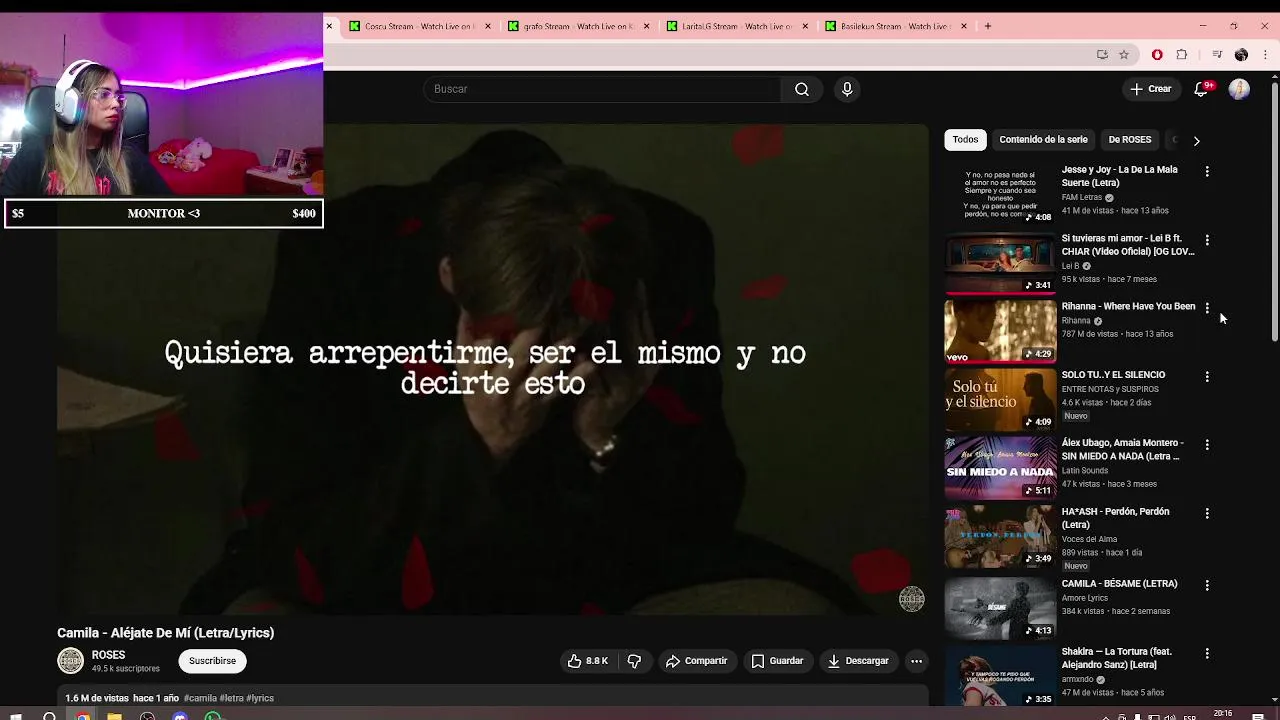Play the Rihanna vevo thumbnail

(1000, 331)
